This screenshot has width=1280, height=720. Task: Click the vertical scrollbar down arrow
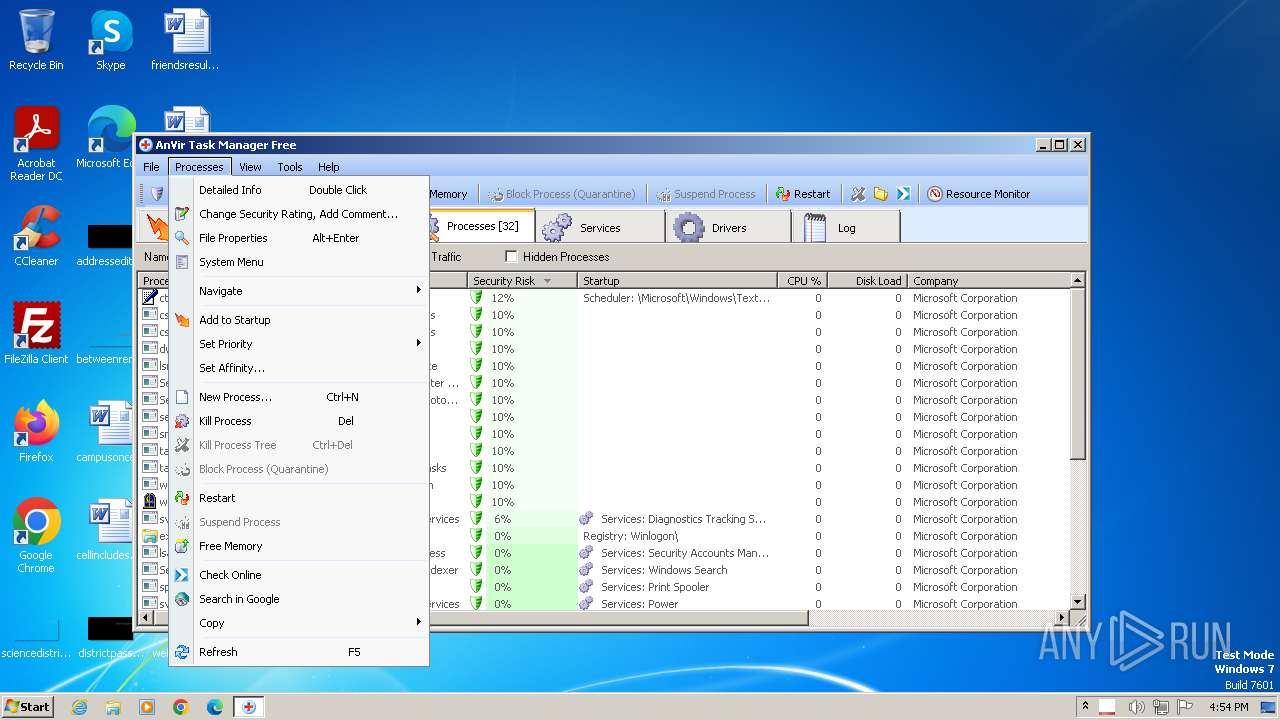click(x=1078, y=602)
